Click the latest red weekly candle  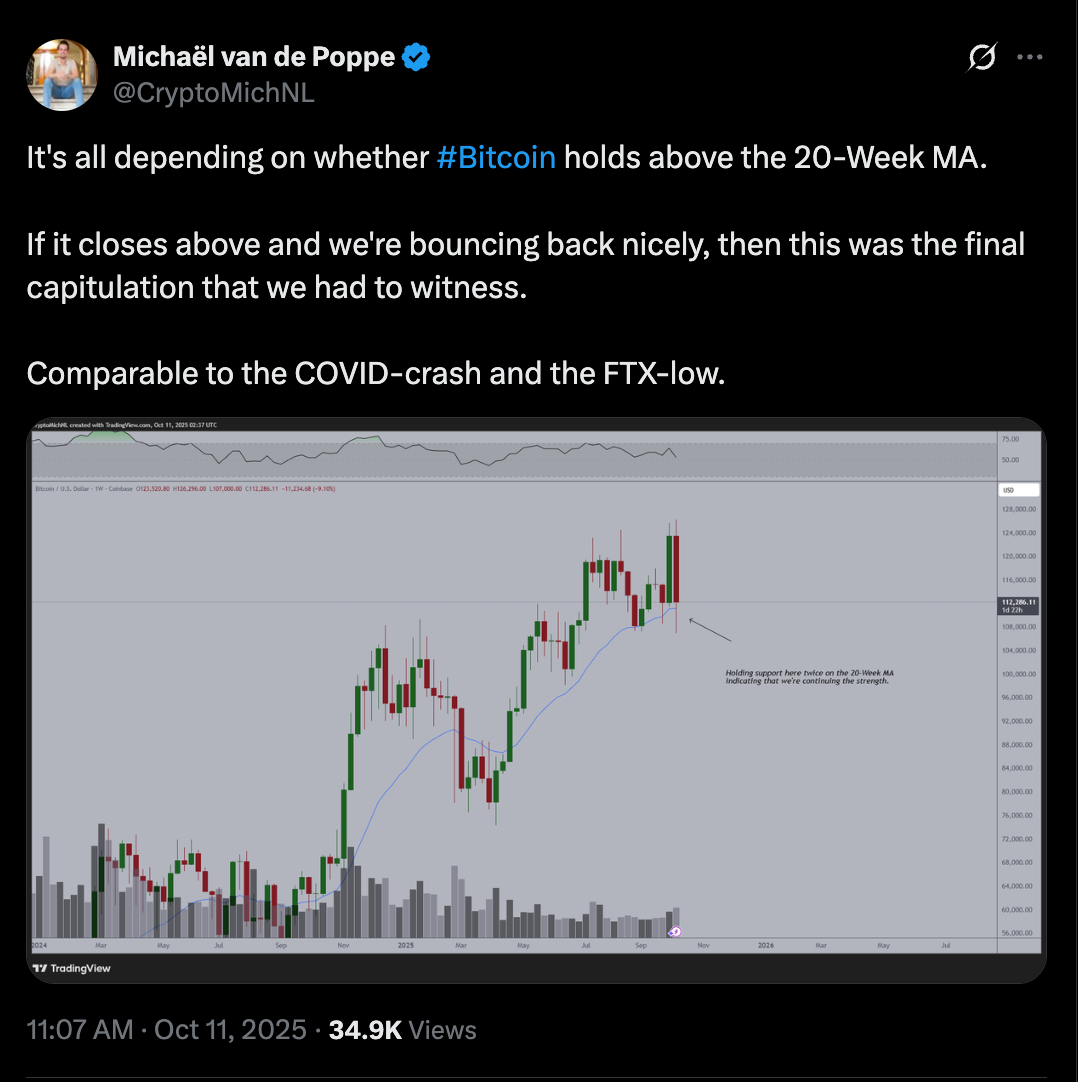coord(677,570)
